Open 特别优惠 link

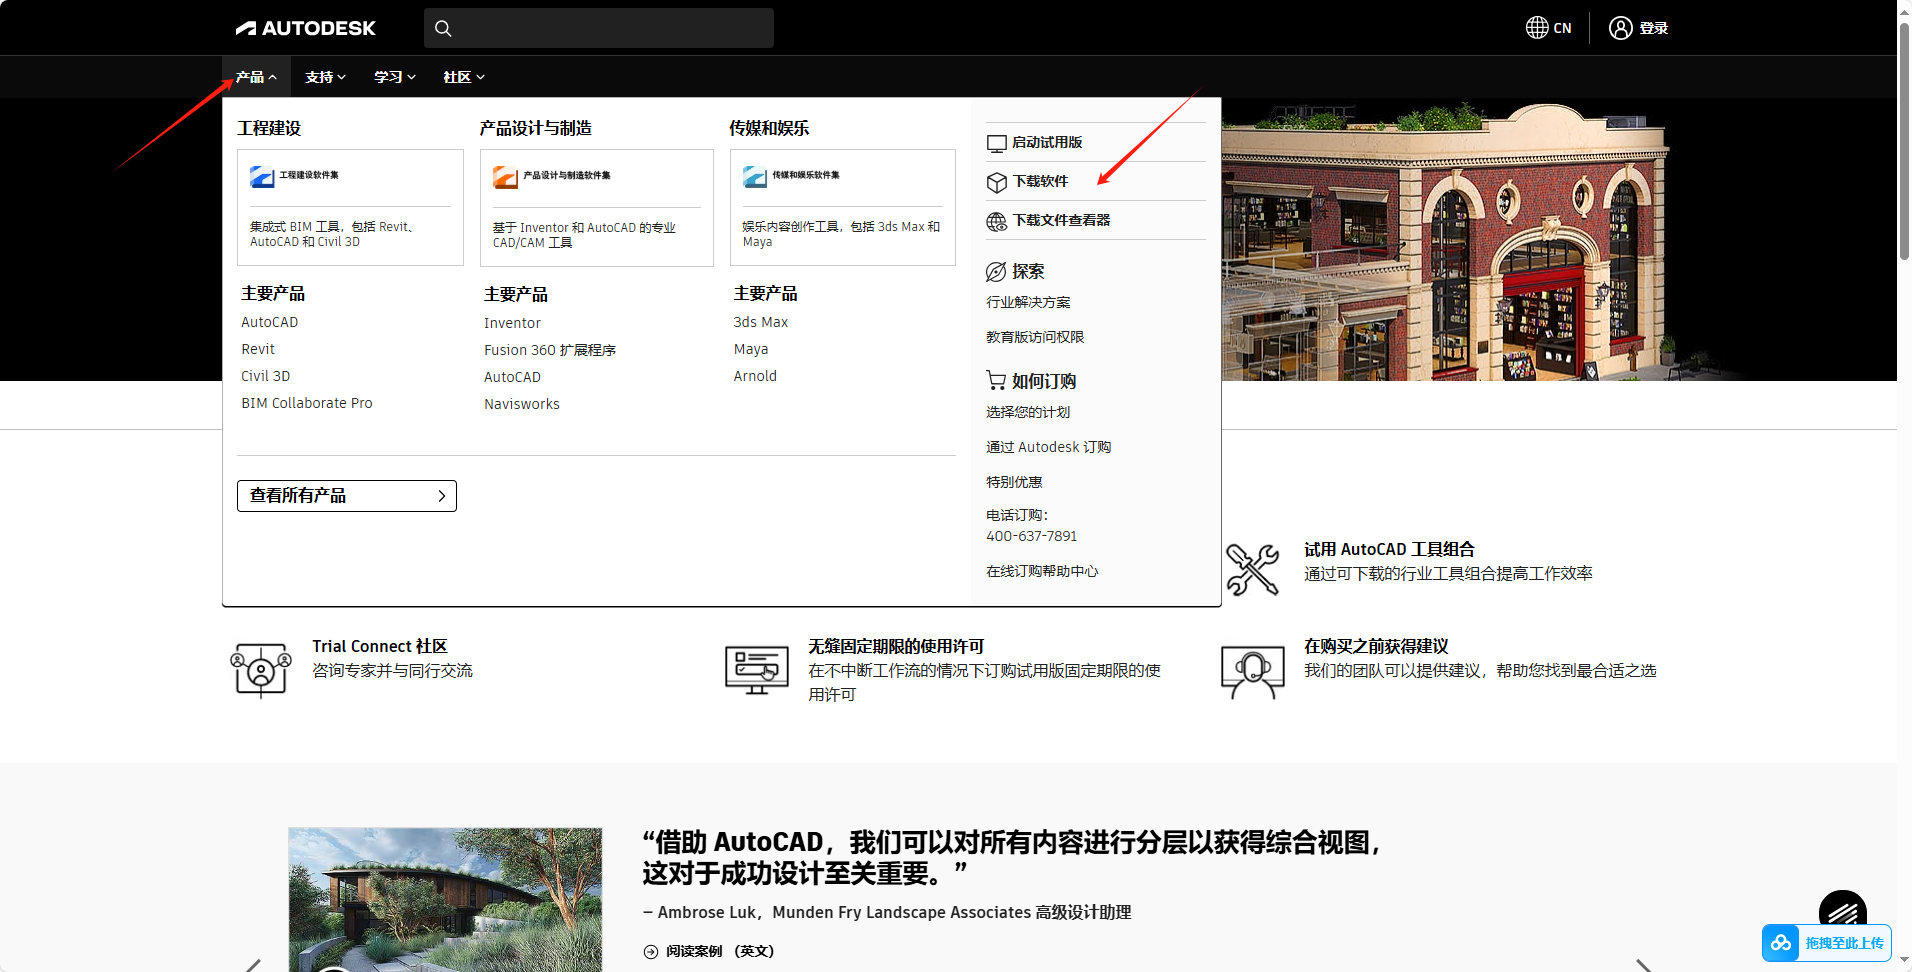click(1014, 482)
